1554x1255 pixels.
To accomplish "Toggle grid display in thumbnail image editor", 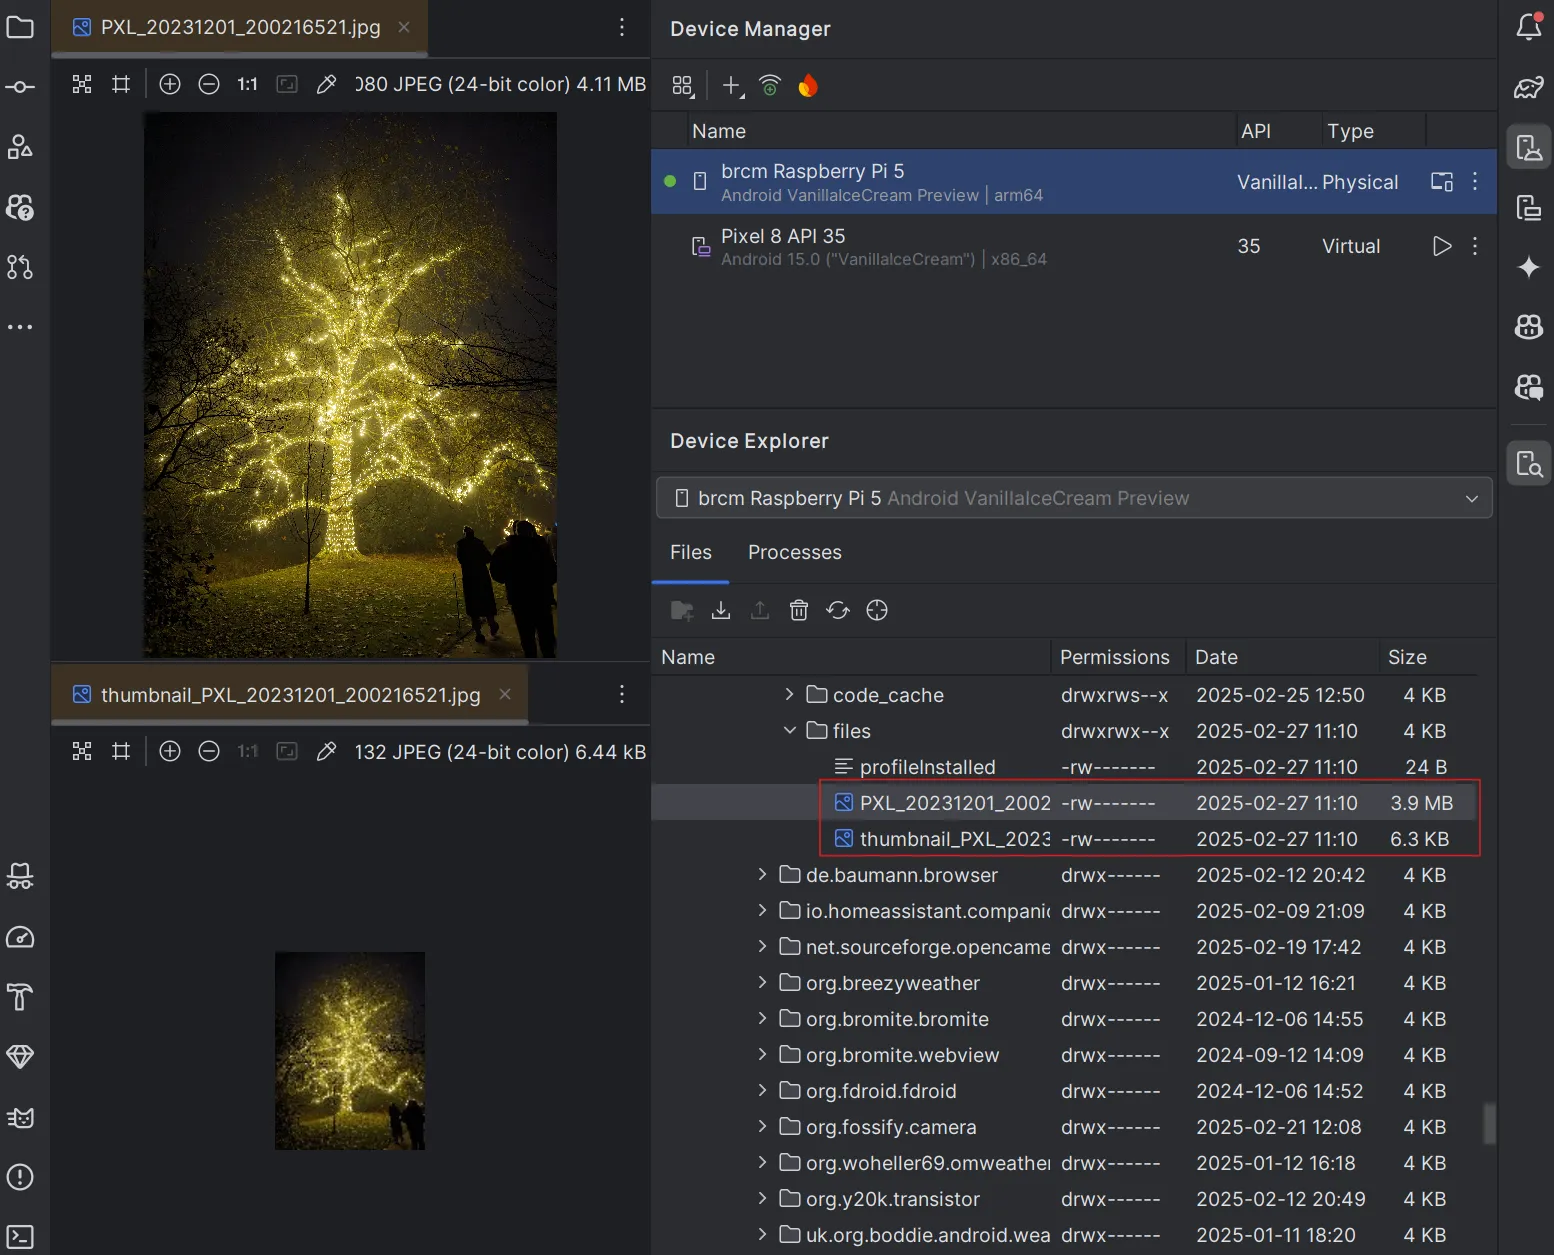I will coord(121,751).
